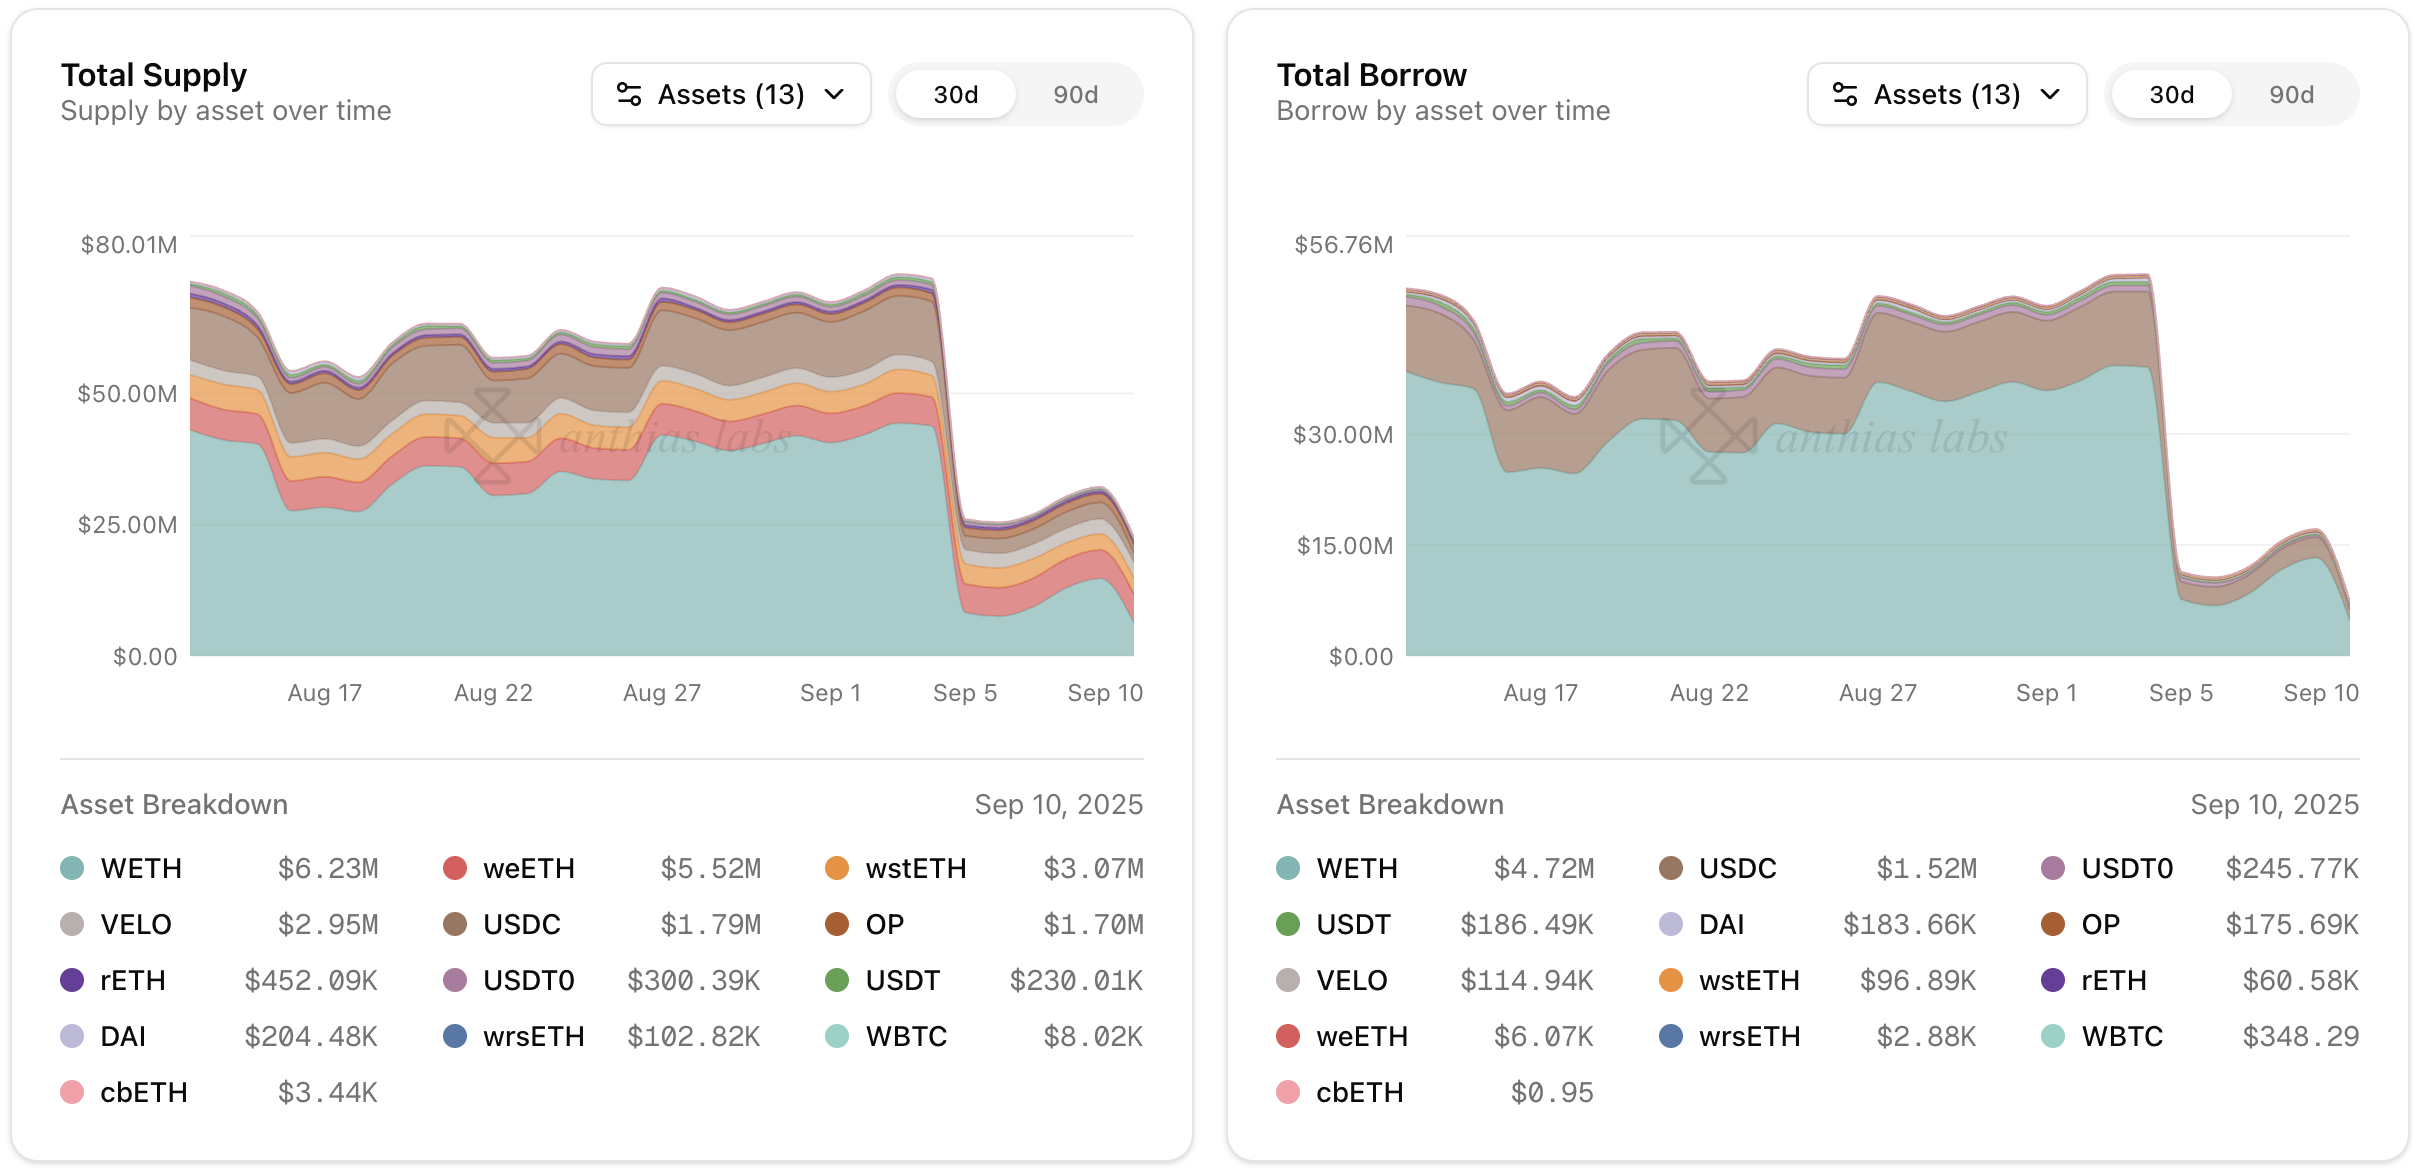Image resolution: width=2414 pixels, height=1168 pixels.
Task: Open Assets (13) dropdown in Total Borrow
Action: 1946,94
